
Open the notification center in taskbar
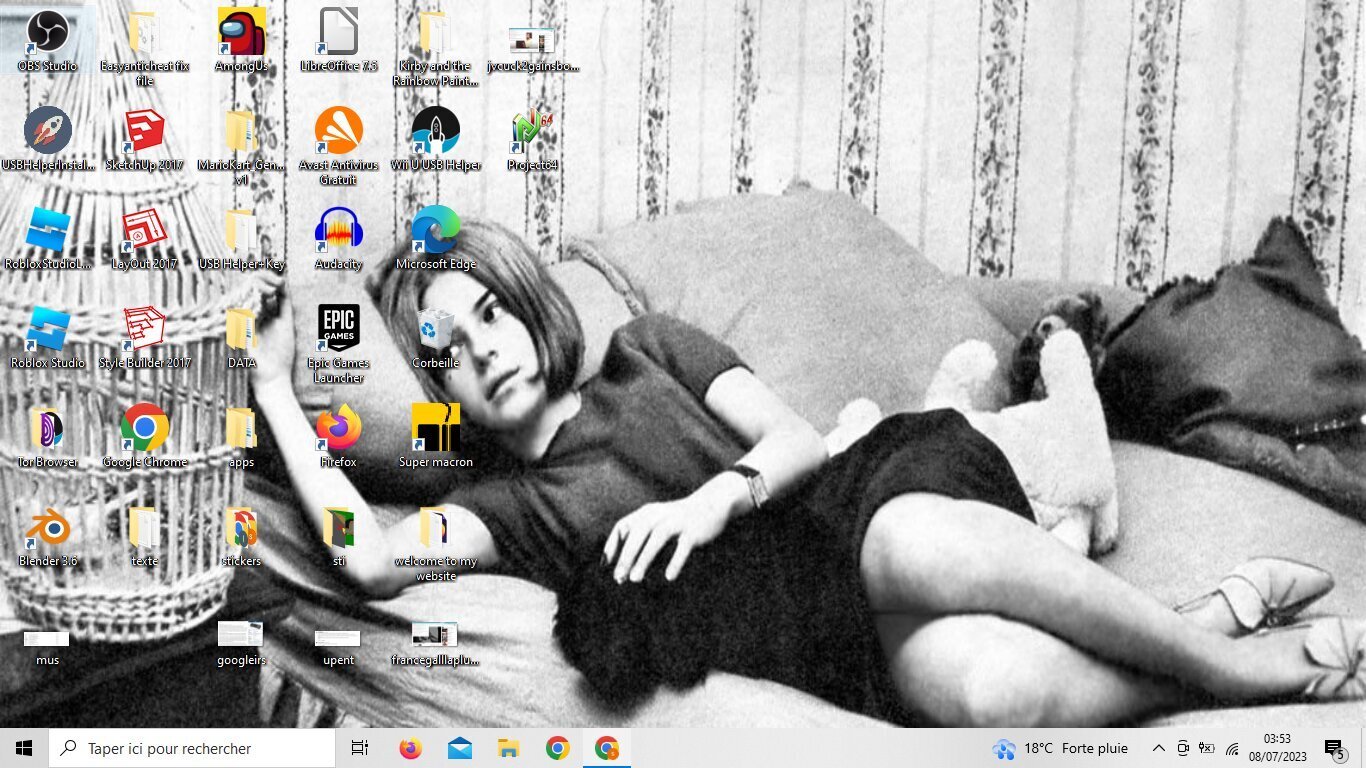coord(1333,748)
